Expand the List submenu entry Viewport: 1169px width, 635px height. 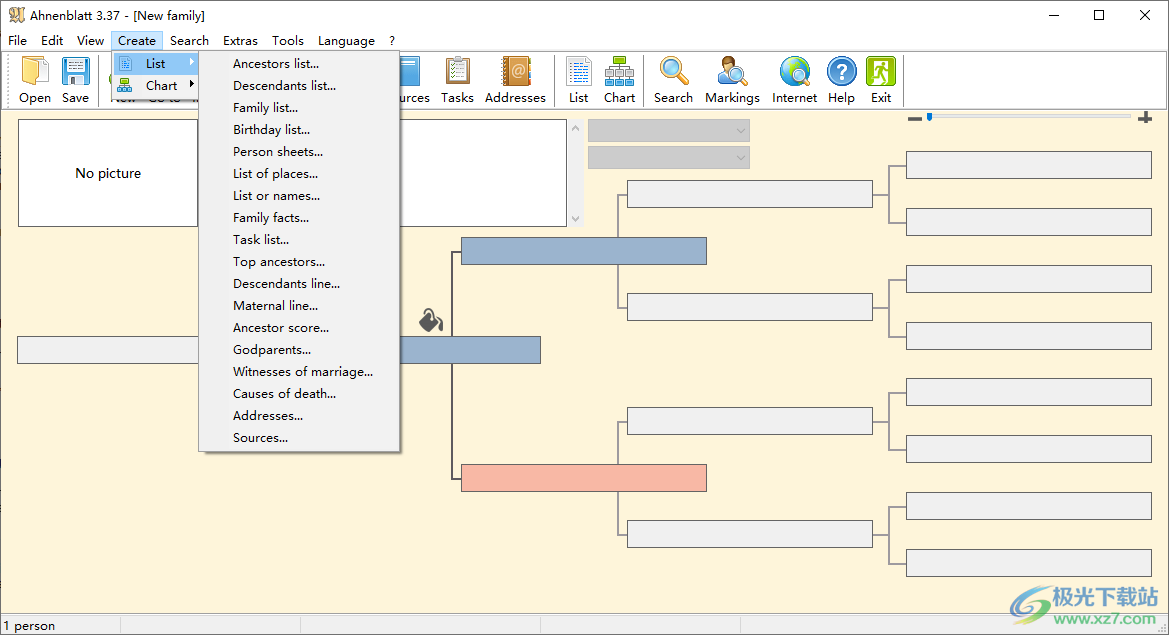point(156,63)
